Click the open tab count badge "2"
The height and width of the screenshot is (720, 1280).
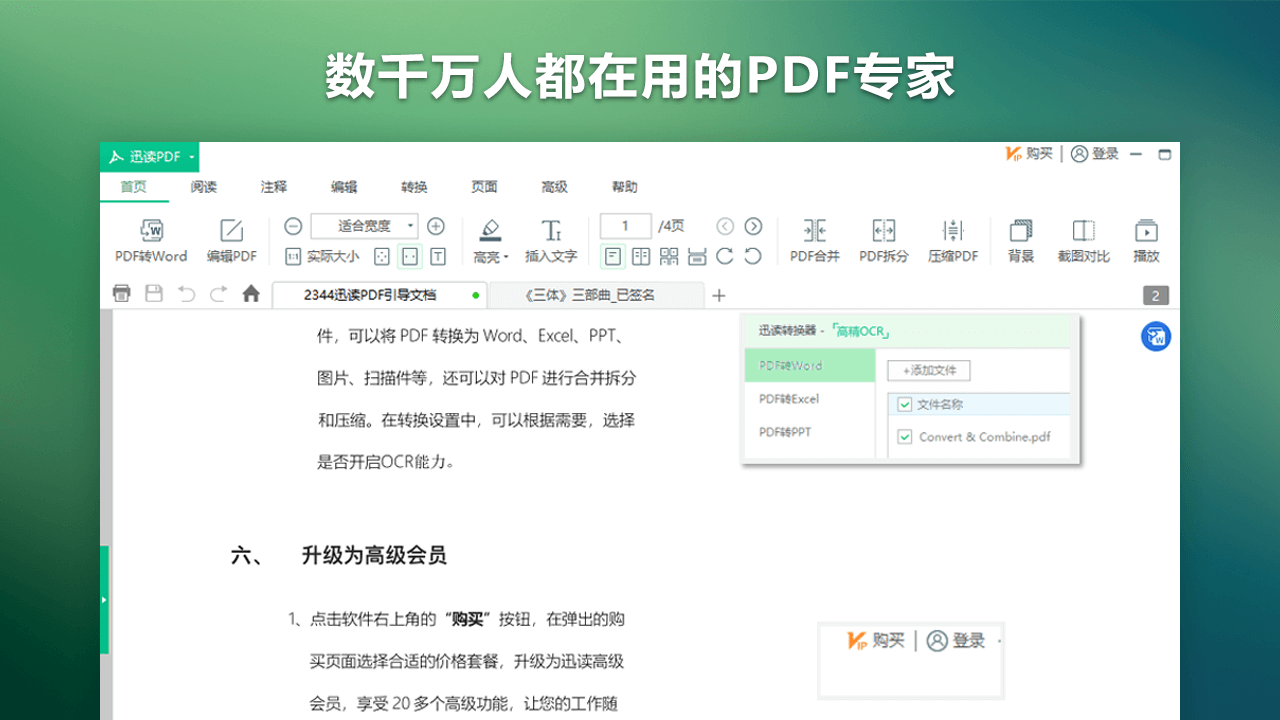click(1155, 295)
